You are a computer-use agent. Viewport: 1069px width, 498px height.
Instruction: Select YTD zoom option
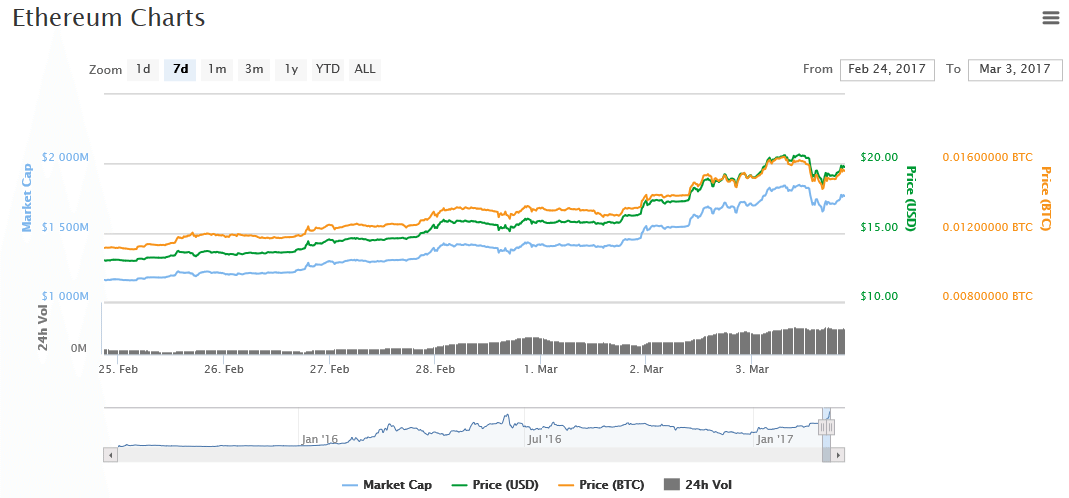pos(328,69)
